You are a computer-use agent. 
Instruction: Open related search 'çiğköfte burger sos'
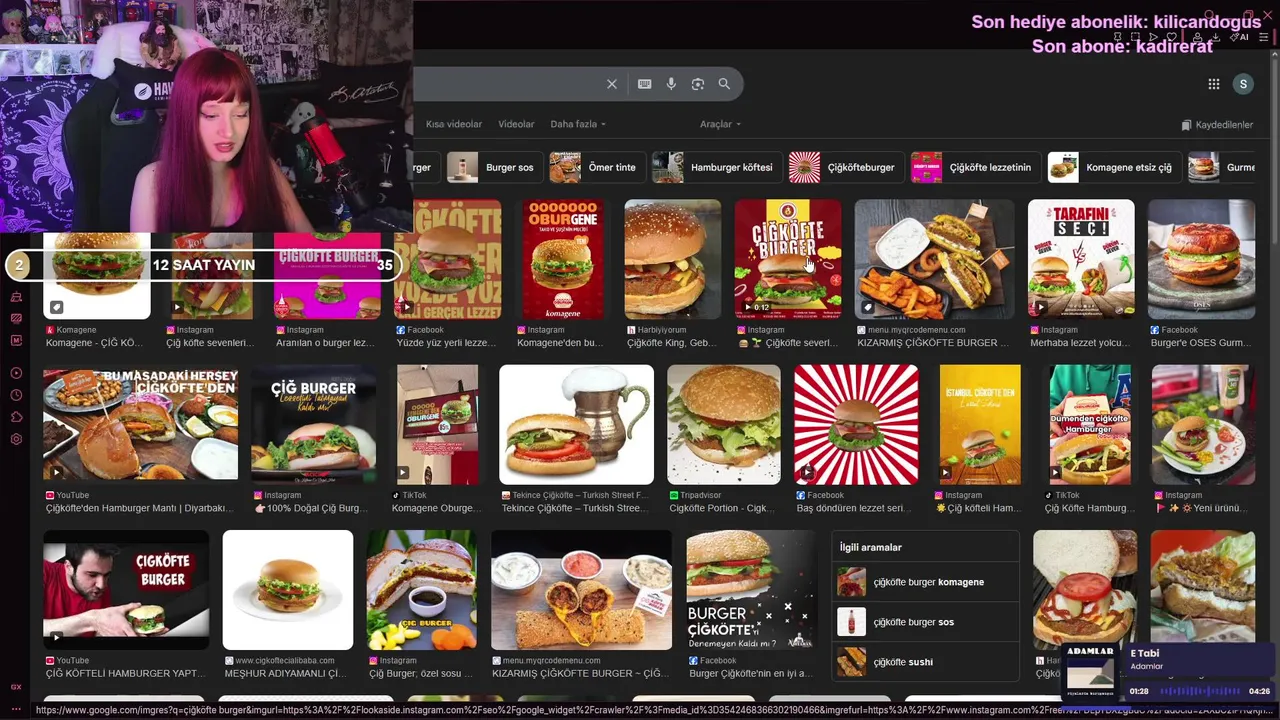click(x=925, y=622)
